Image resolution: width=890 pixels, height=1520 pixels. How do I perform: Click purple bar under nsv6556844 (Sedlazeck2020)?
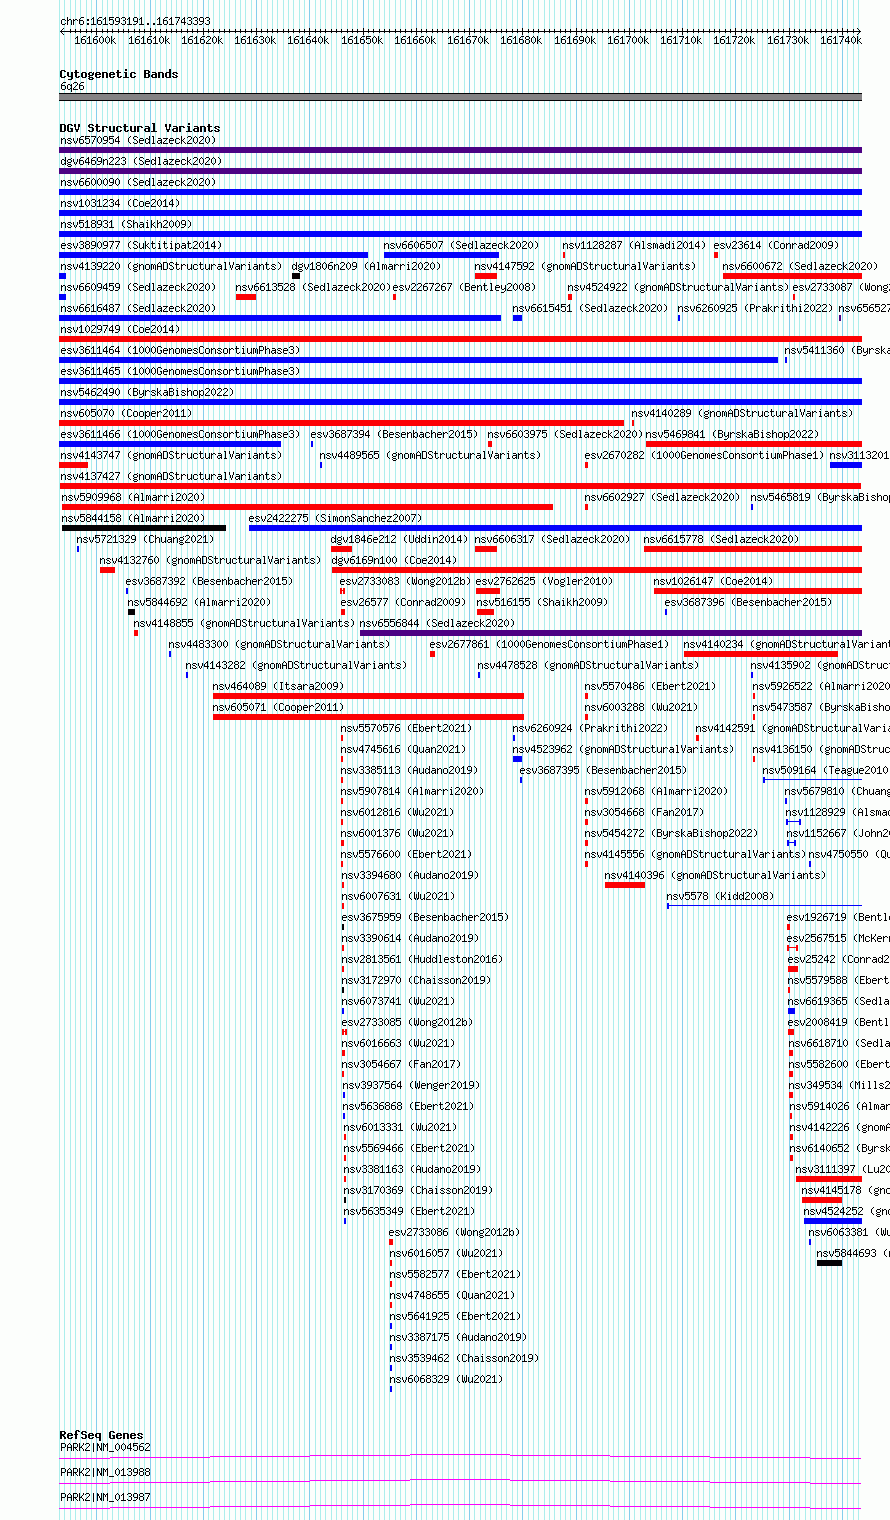tap(610, 633)
